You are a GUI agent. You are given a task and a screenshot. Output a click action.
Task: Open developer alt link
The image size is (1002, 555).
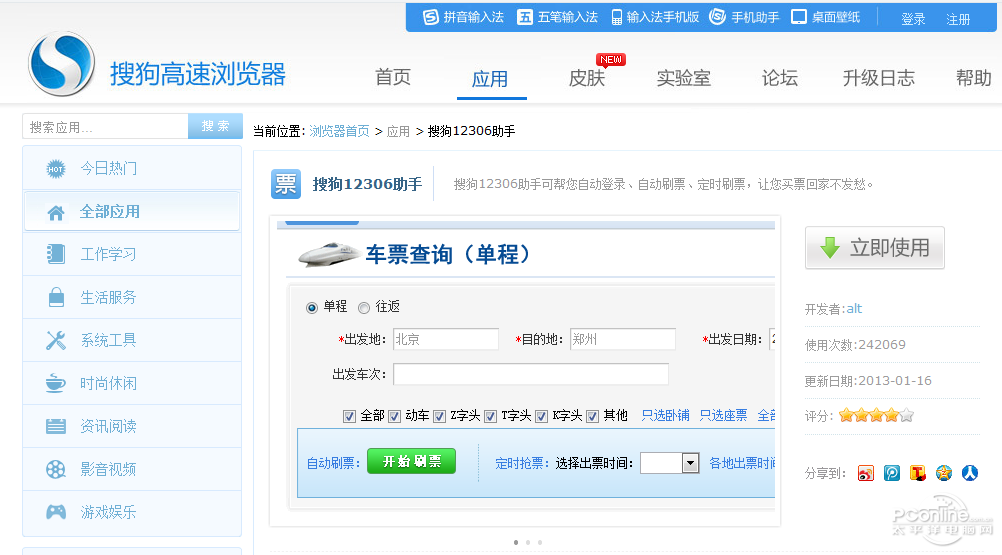854,308
